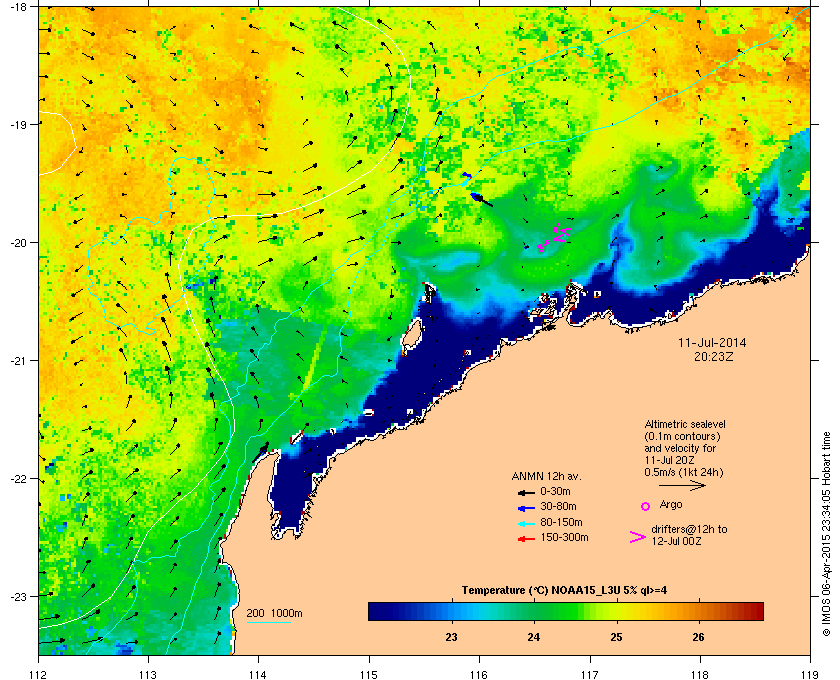Click latitude axis label -19
This screenshot has width=840, height=680.
[x=18, y=125]
